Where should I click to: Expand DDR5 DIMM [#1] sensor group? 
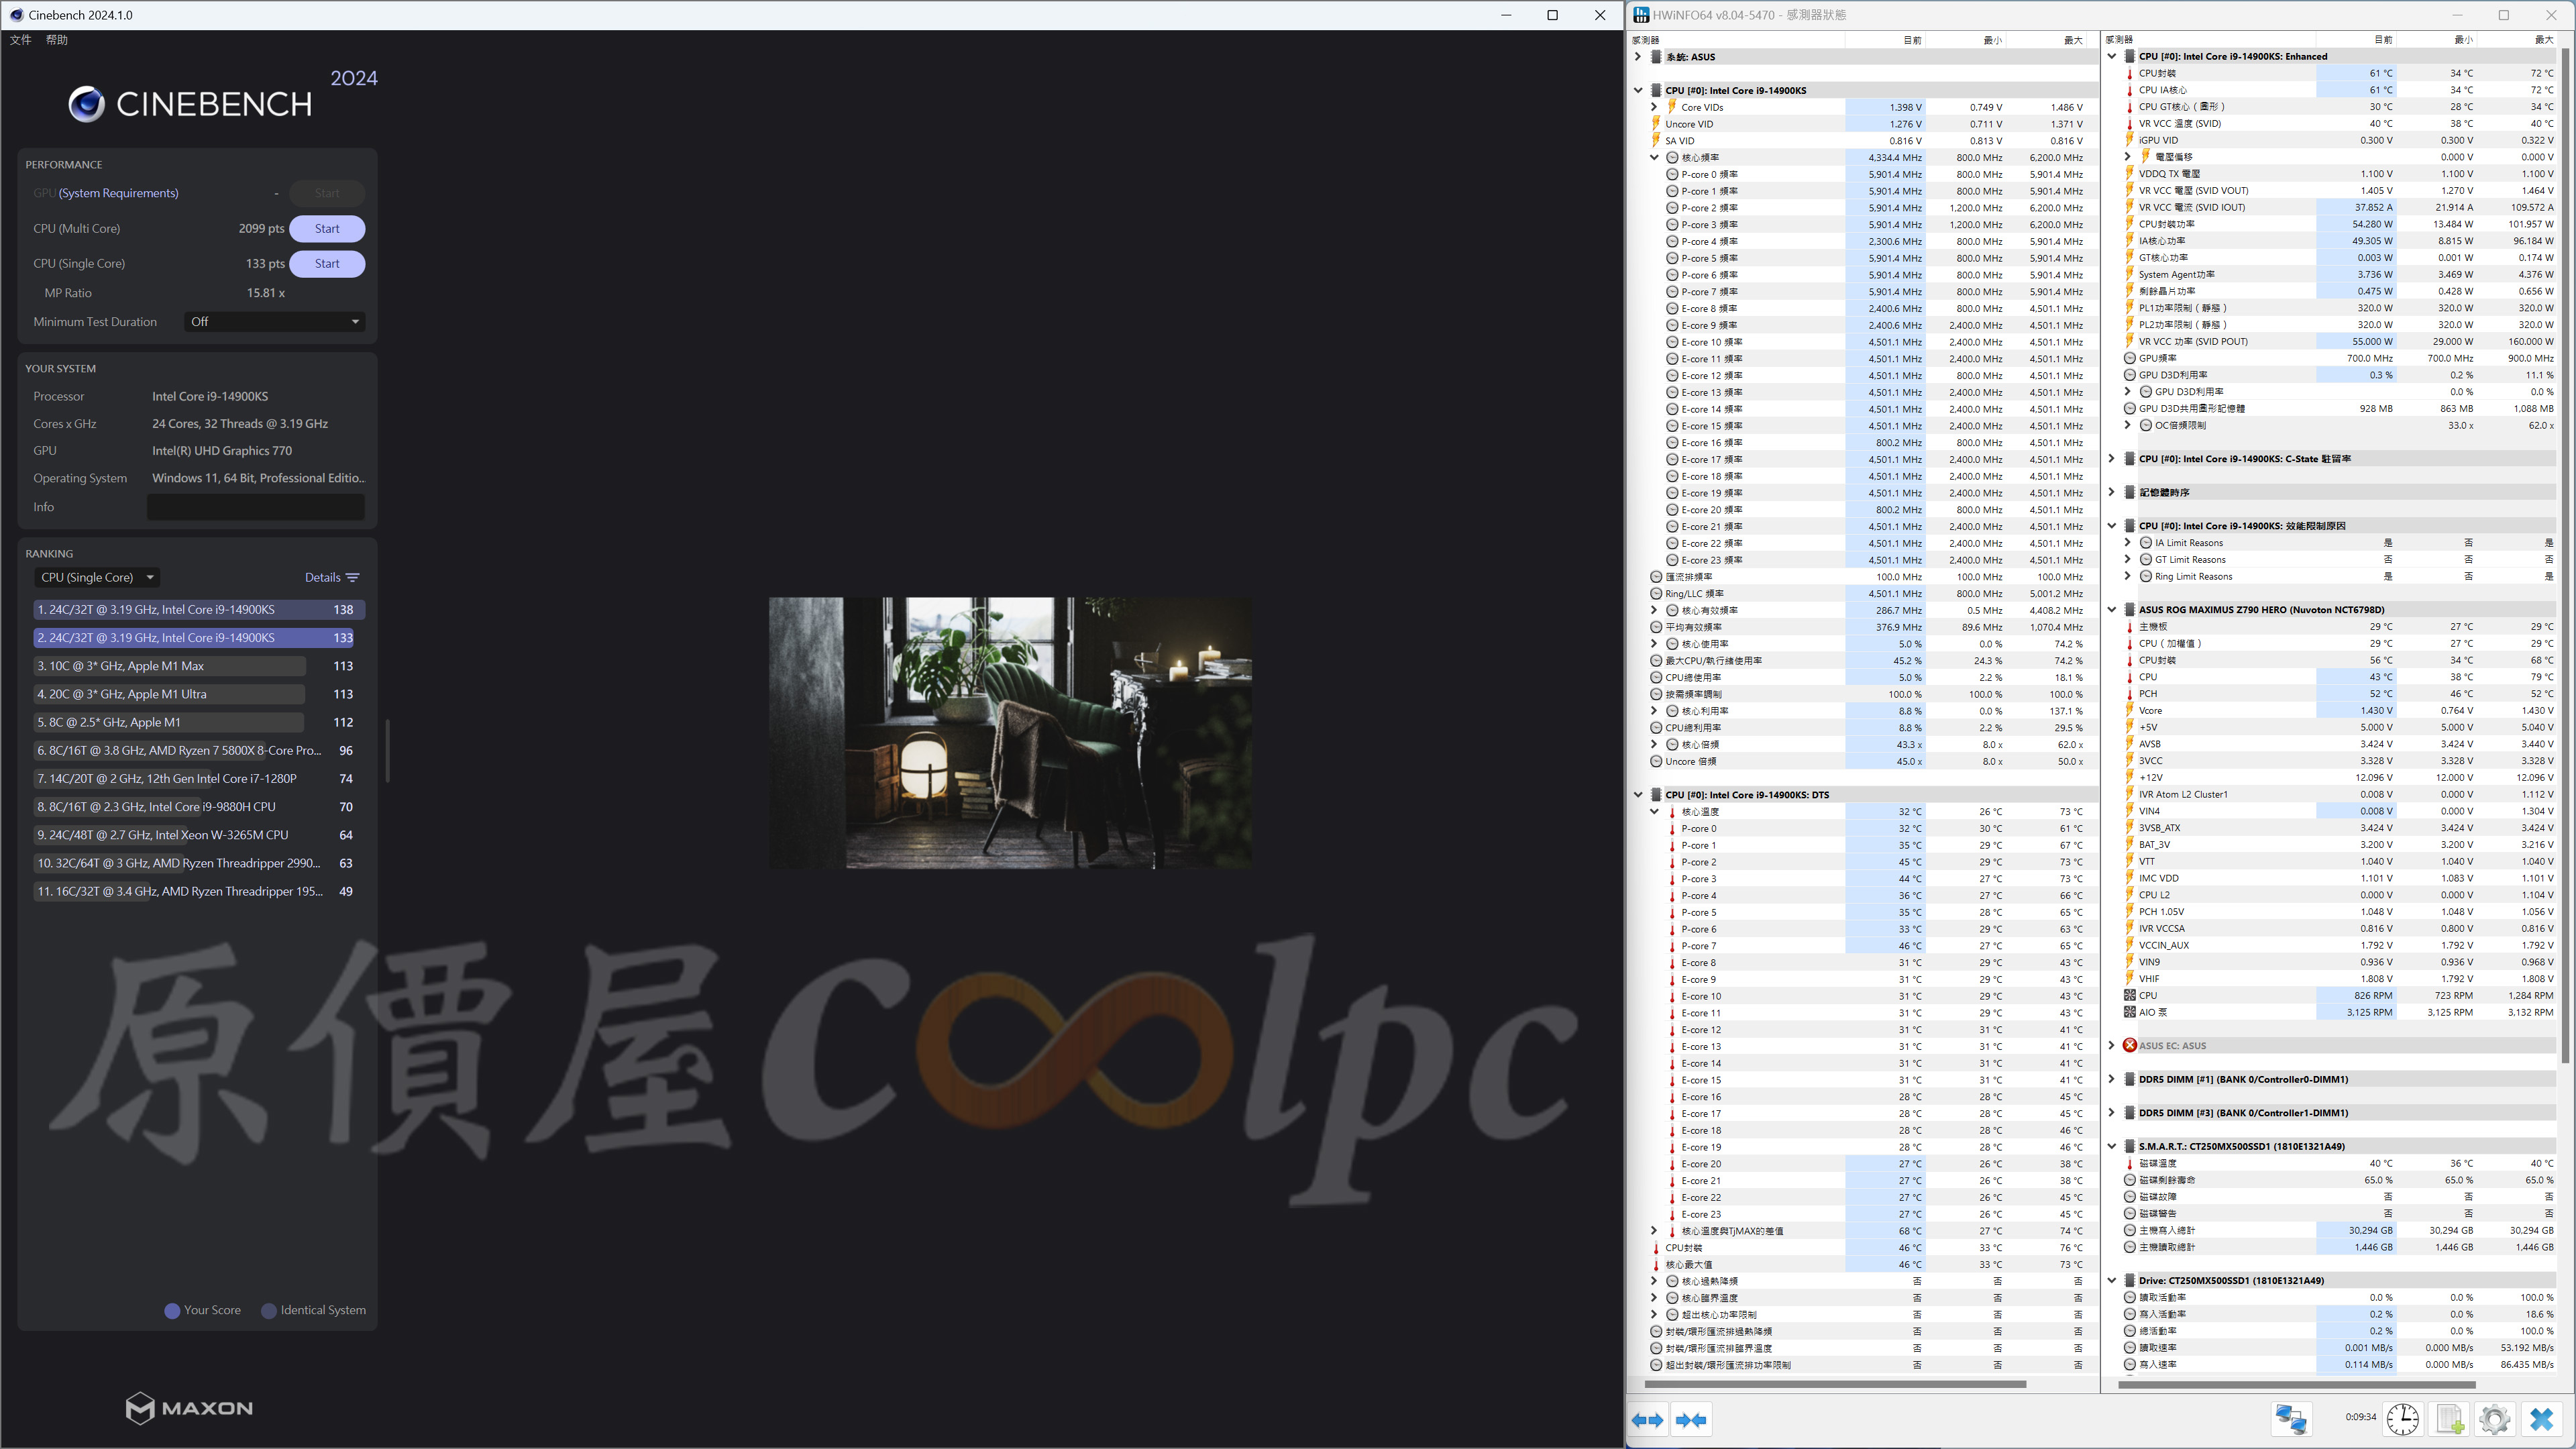click(x=2112, y=1079)
